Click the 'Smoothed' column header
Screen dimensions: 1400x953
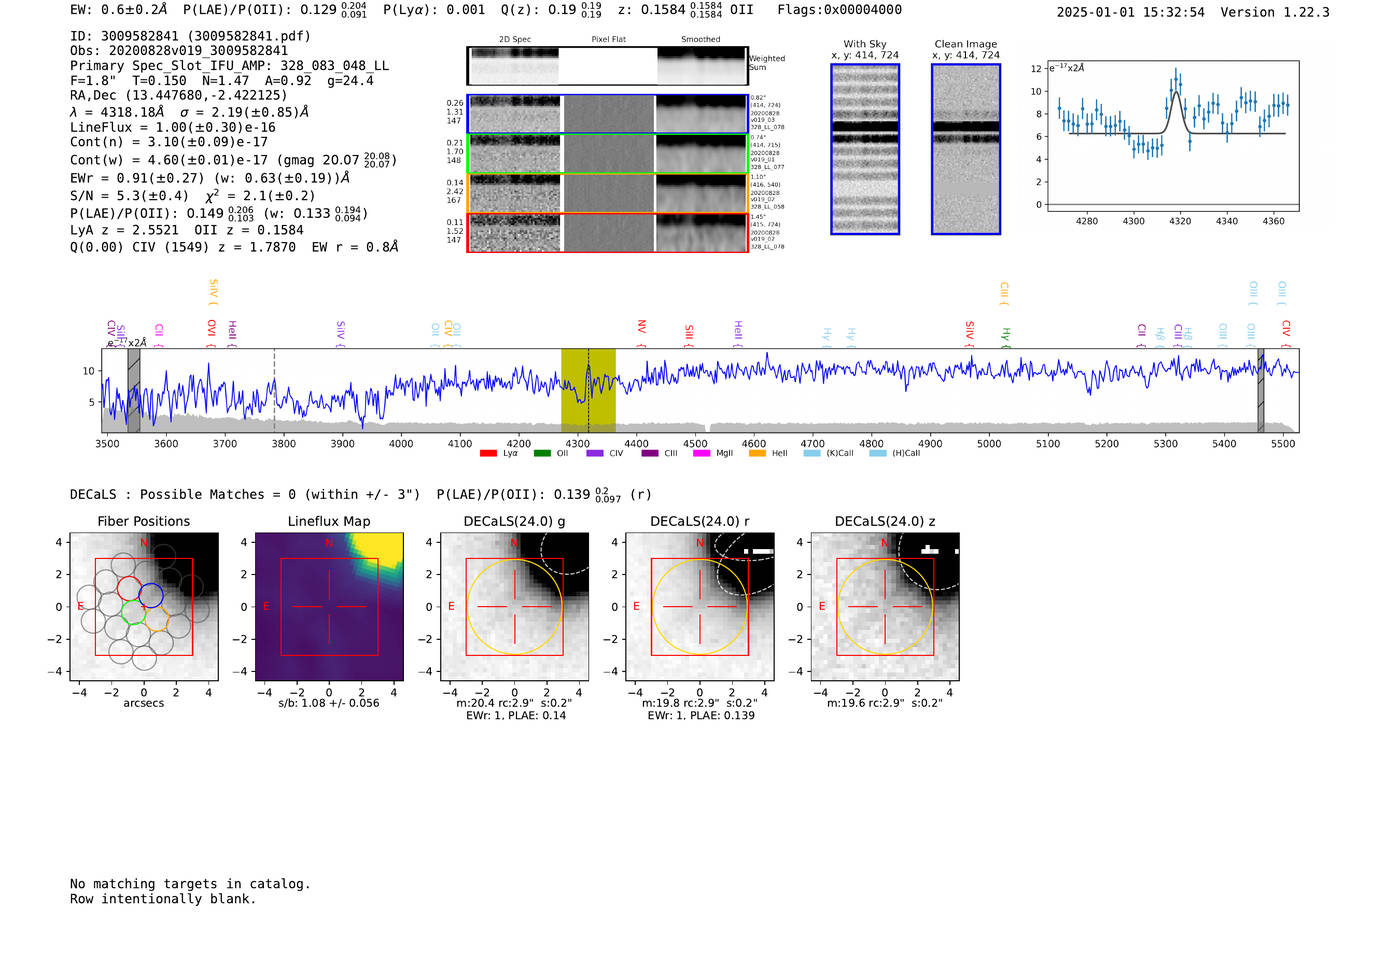pos(701,40)
